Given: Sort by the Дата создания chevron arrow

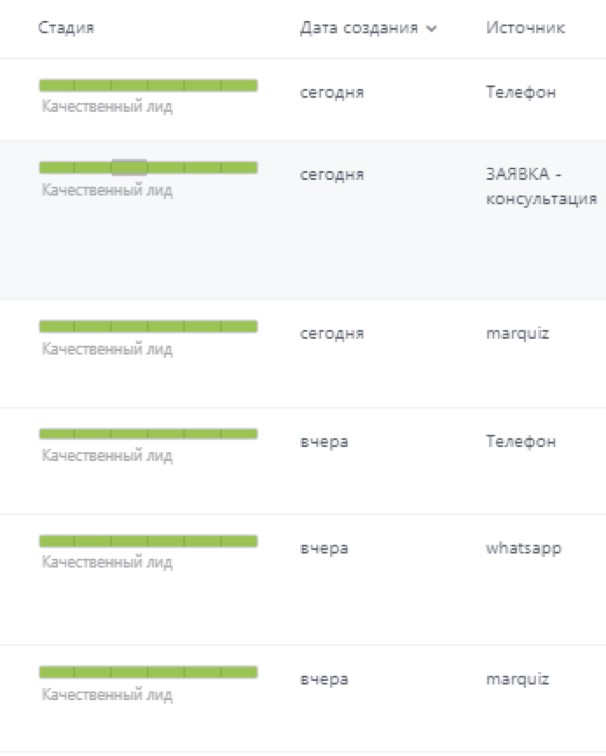Looking at the screenshot, I should click(431, 29).
